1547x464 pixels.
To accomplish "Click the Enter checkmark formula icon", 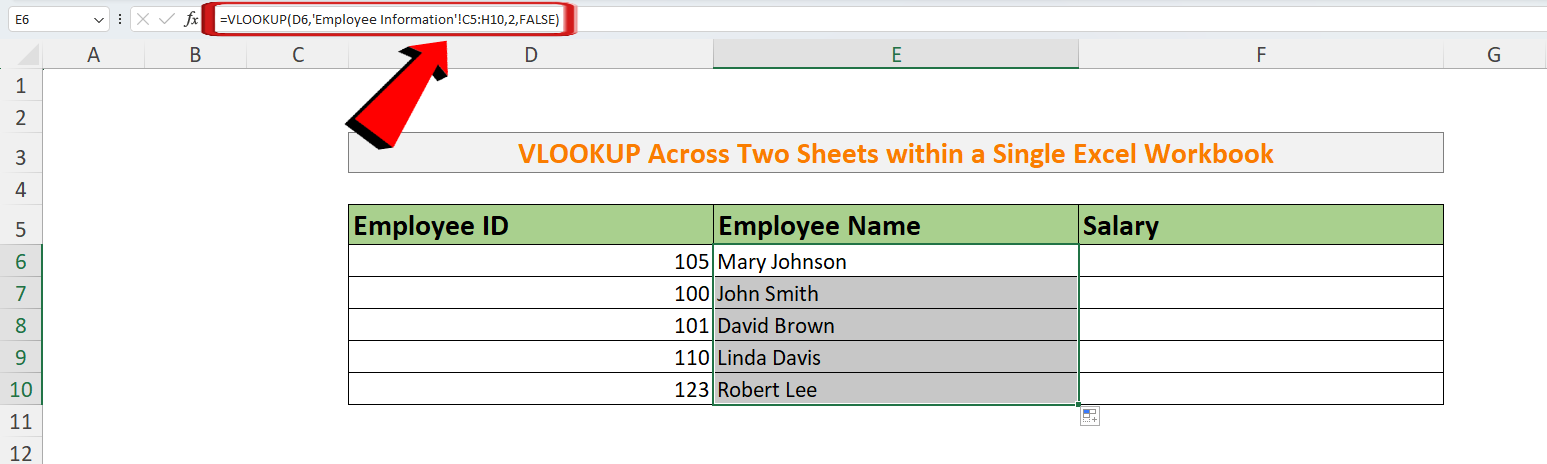I will [x=167, y=19].
